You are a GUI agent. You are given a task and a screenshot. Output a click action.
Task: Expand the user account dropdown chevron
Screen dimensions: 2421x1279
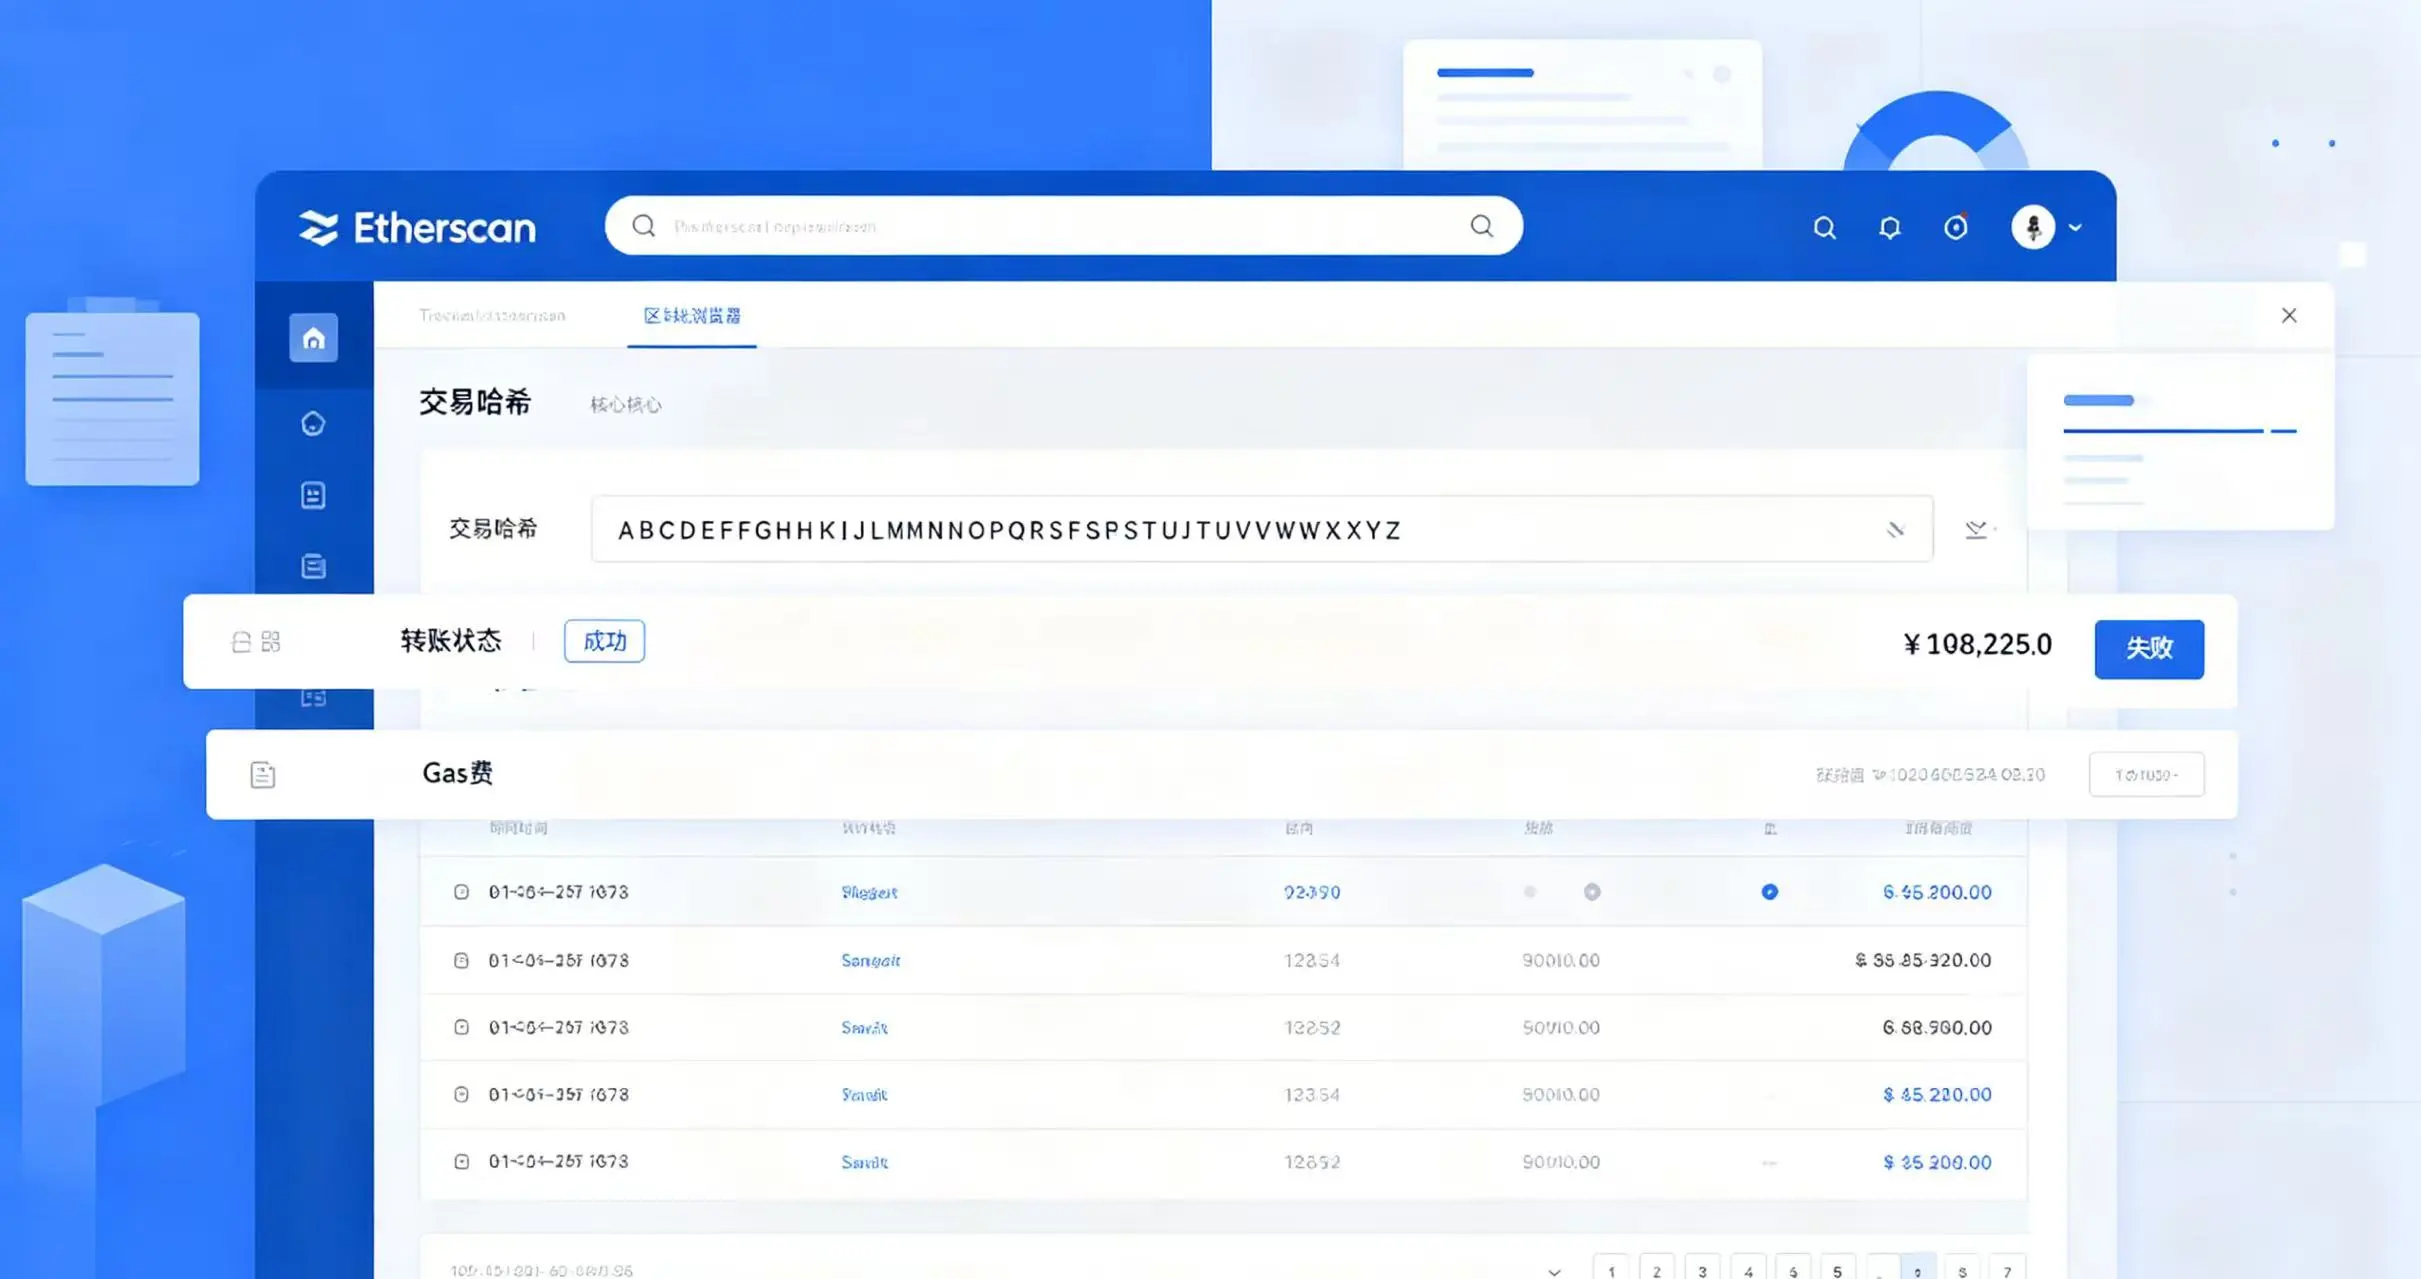click(x=2075, y=228)
